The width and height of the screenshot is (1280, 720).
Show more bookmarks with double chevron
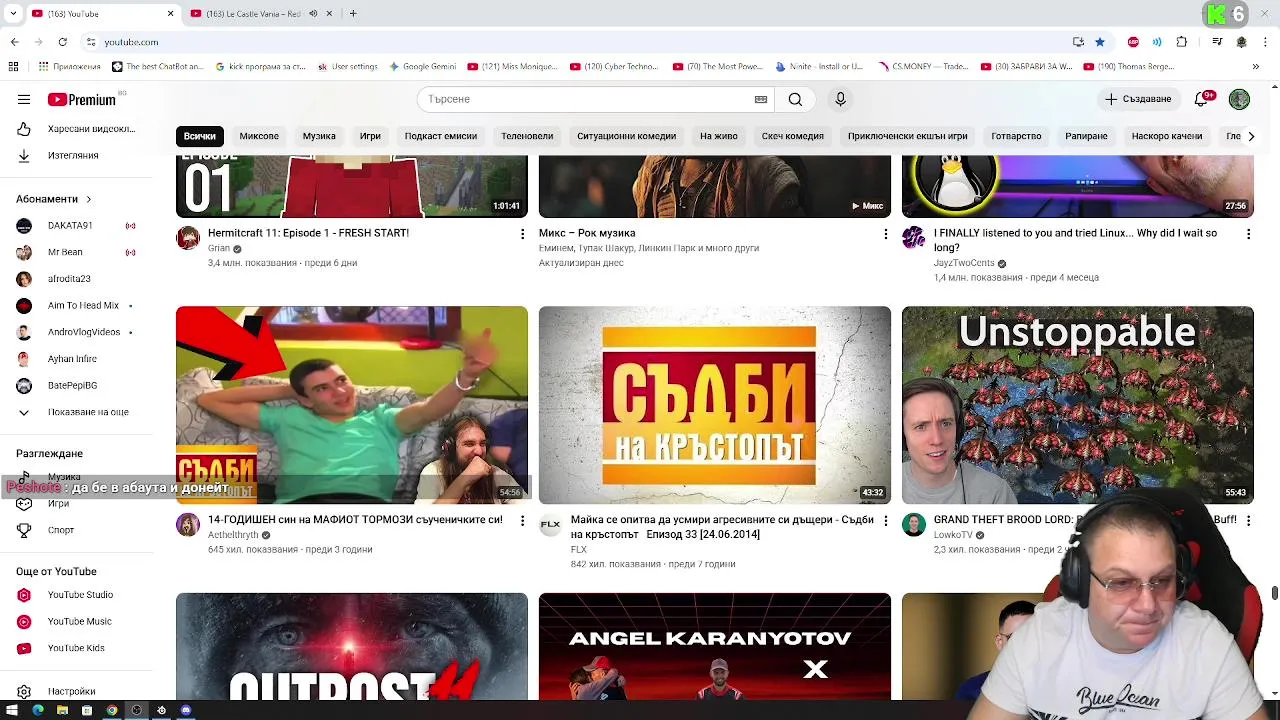(1256, 67)
